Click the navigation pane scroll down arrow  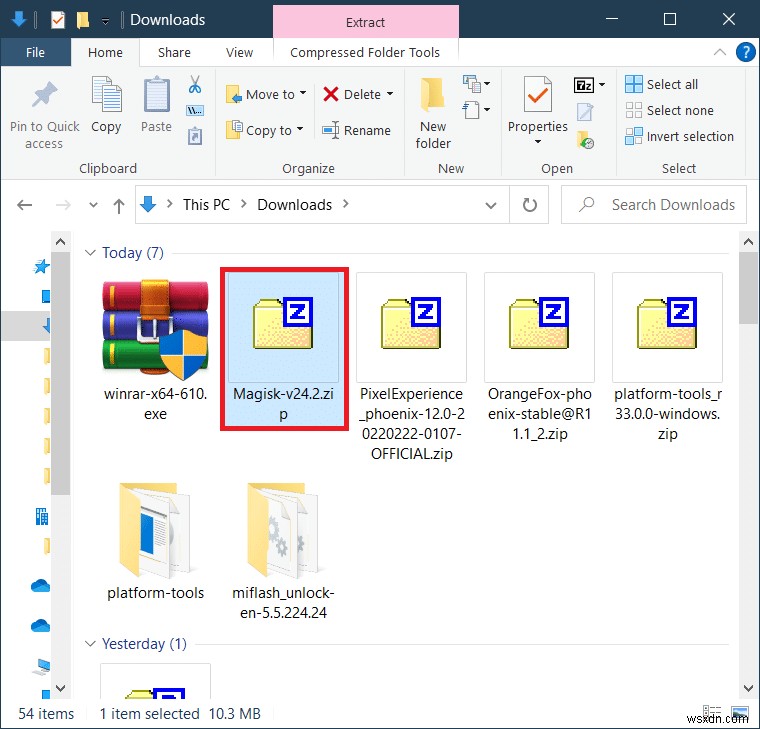[x=60, y=688]
